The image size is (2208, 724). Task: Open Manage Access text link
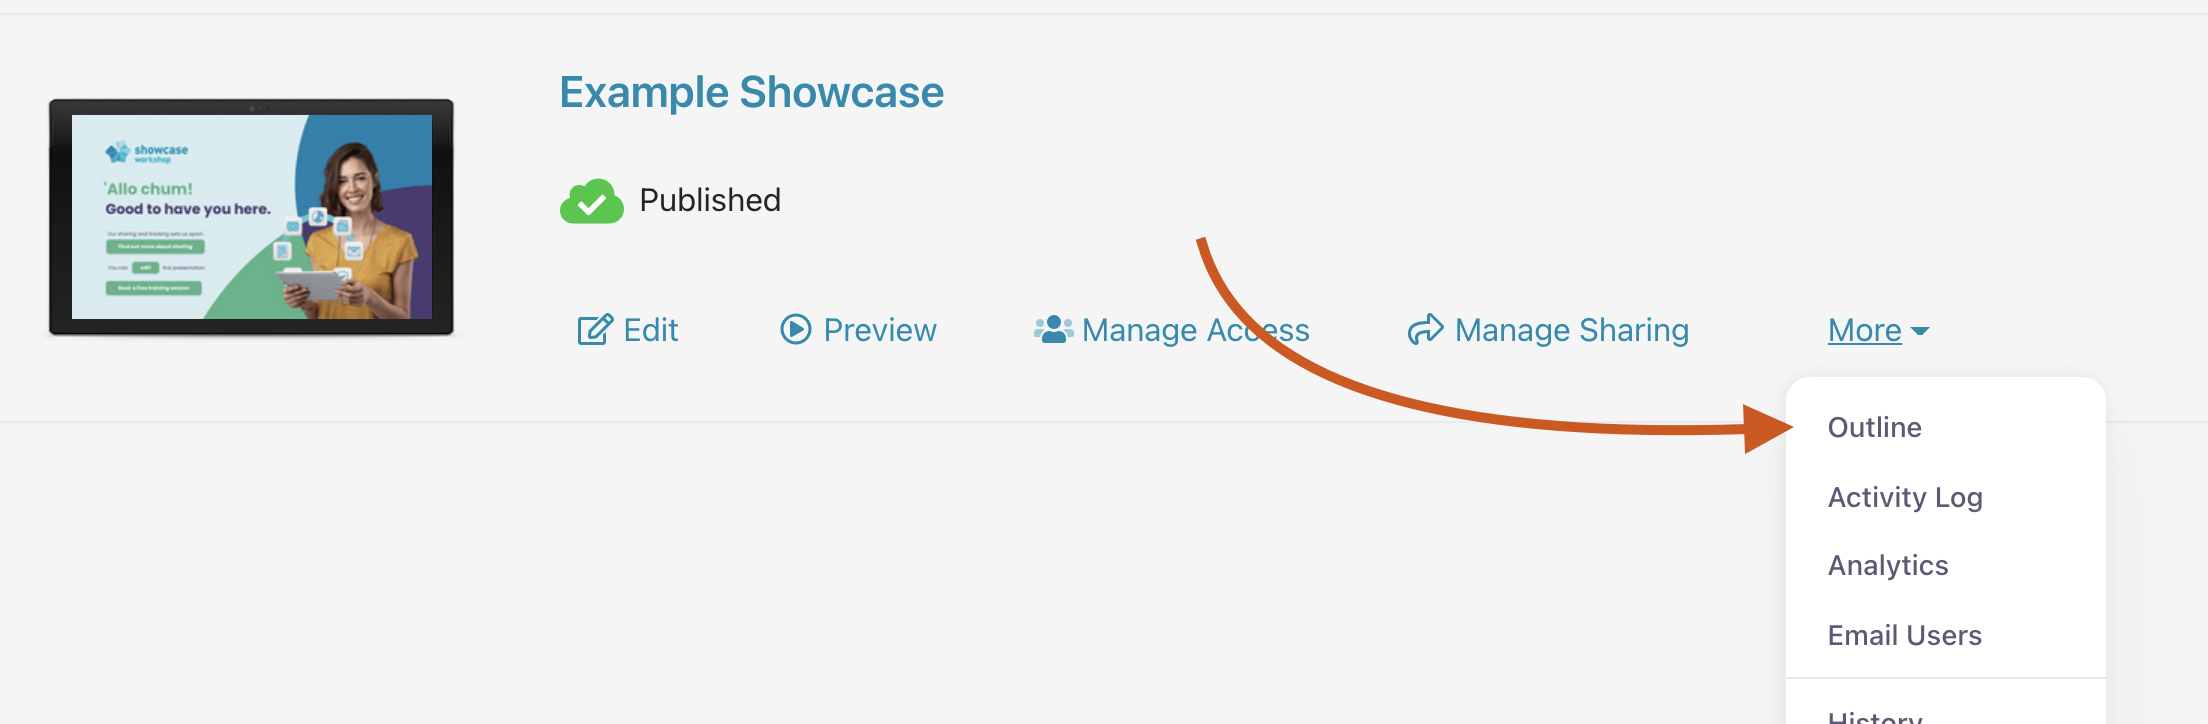pos(1195,330)
